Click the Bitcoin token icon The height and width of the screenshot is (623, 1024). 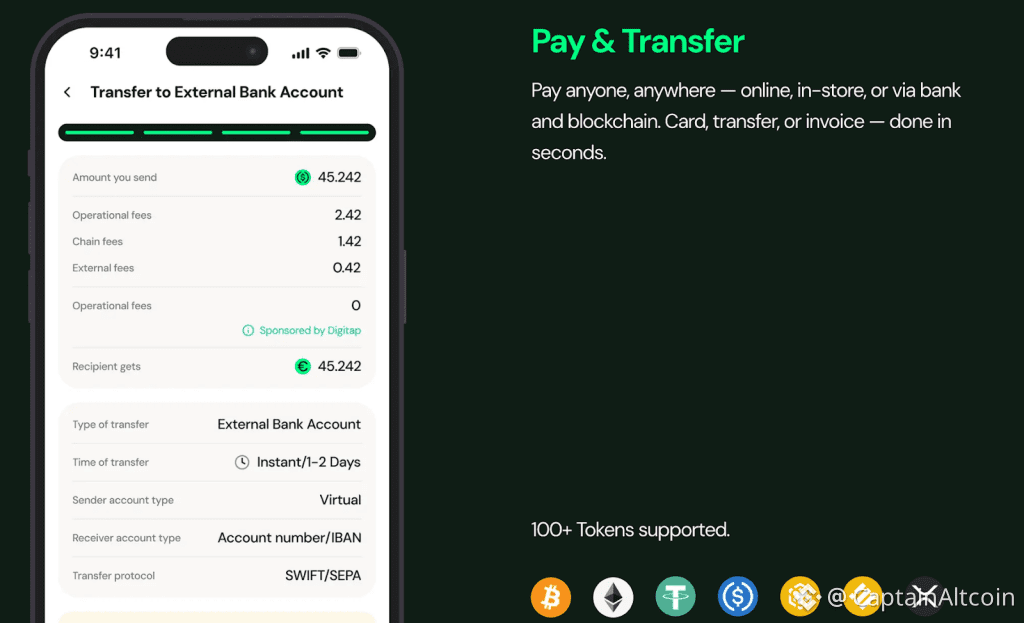pyautogui.click(x=551, y=597)
